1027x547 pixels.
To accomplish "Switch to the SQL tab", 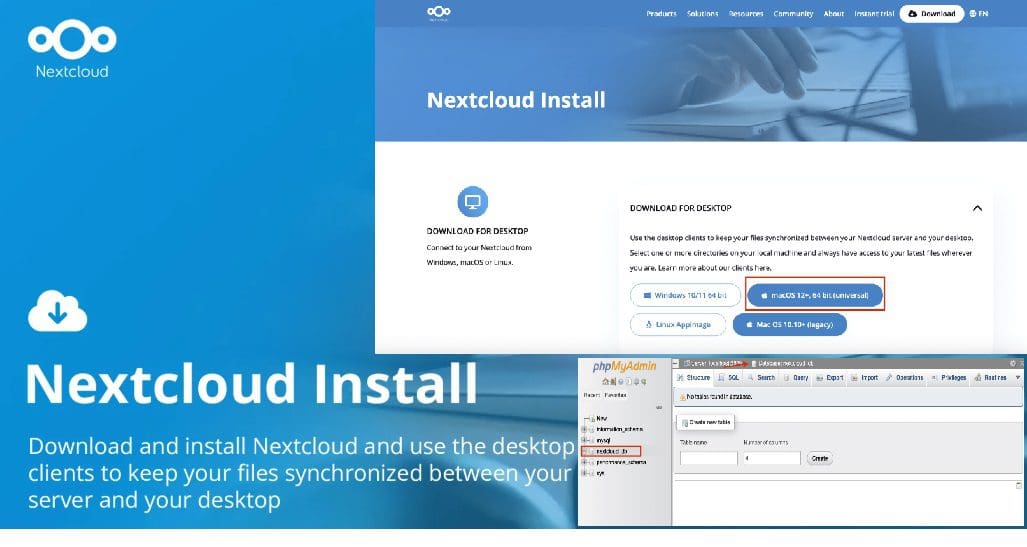I will coord(729,378).
